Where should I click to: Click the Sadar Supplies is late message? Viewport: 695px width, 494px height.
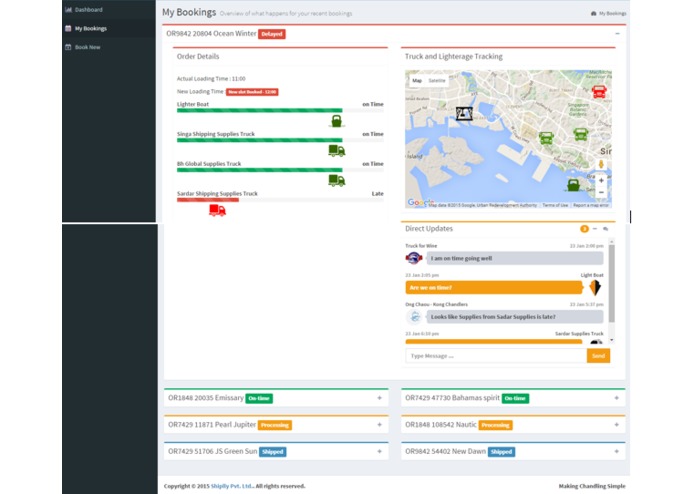pos(515,317)
